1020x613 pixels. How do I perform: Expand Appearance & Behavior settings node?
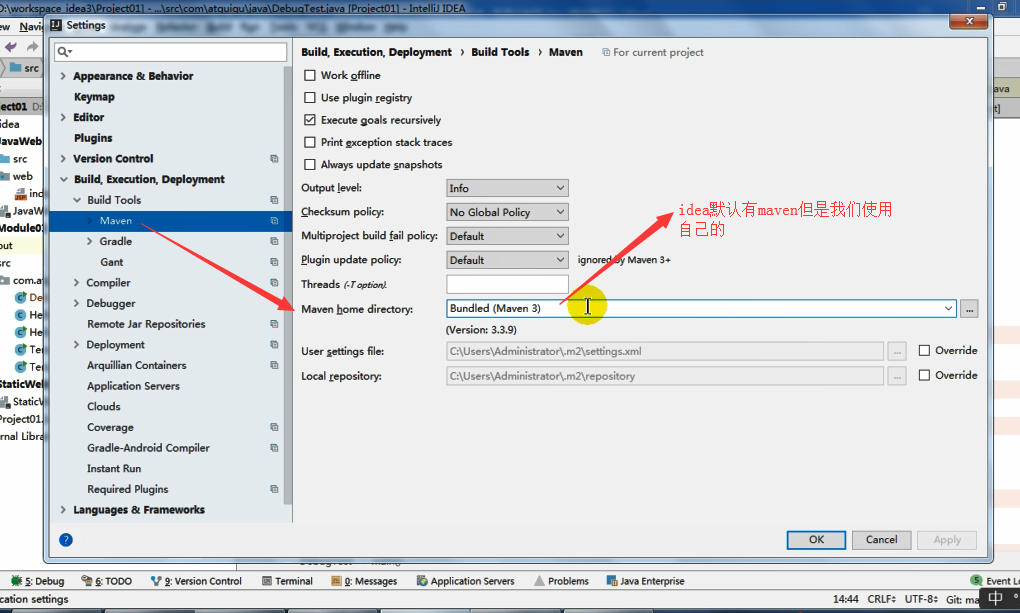pos(63,76)
